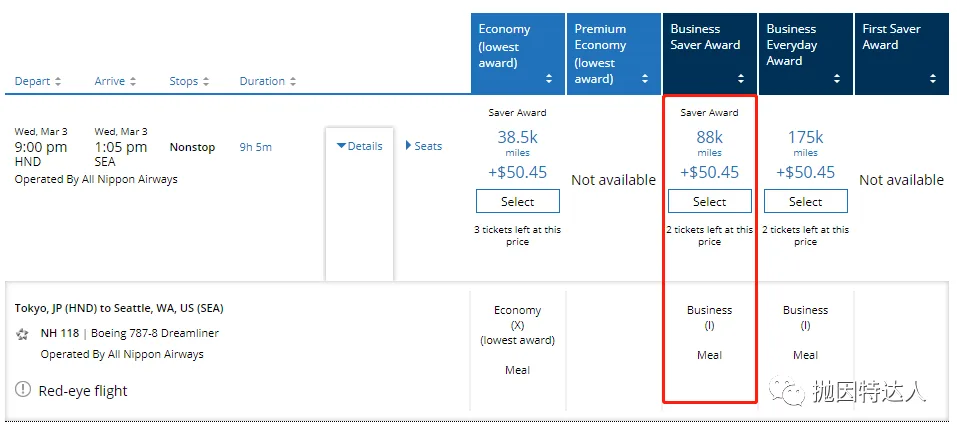Select the 175k miles Business Everyday fare
This screenshot has height=433, width=957.
pyautogui.click(x=806, y=202)
